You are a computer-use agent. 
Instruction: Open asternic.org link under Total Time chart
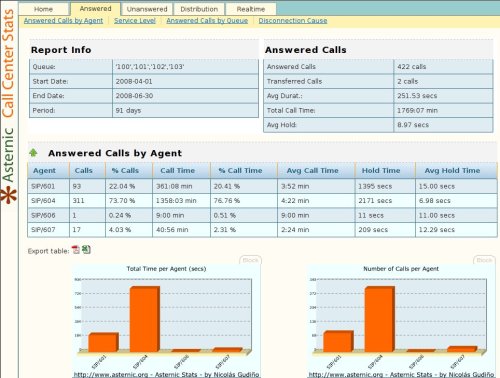click(x=166, y=374)
